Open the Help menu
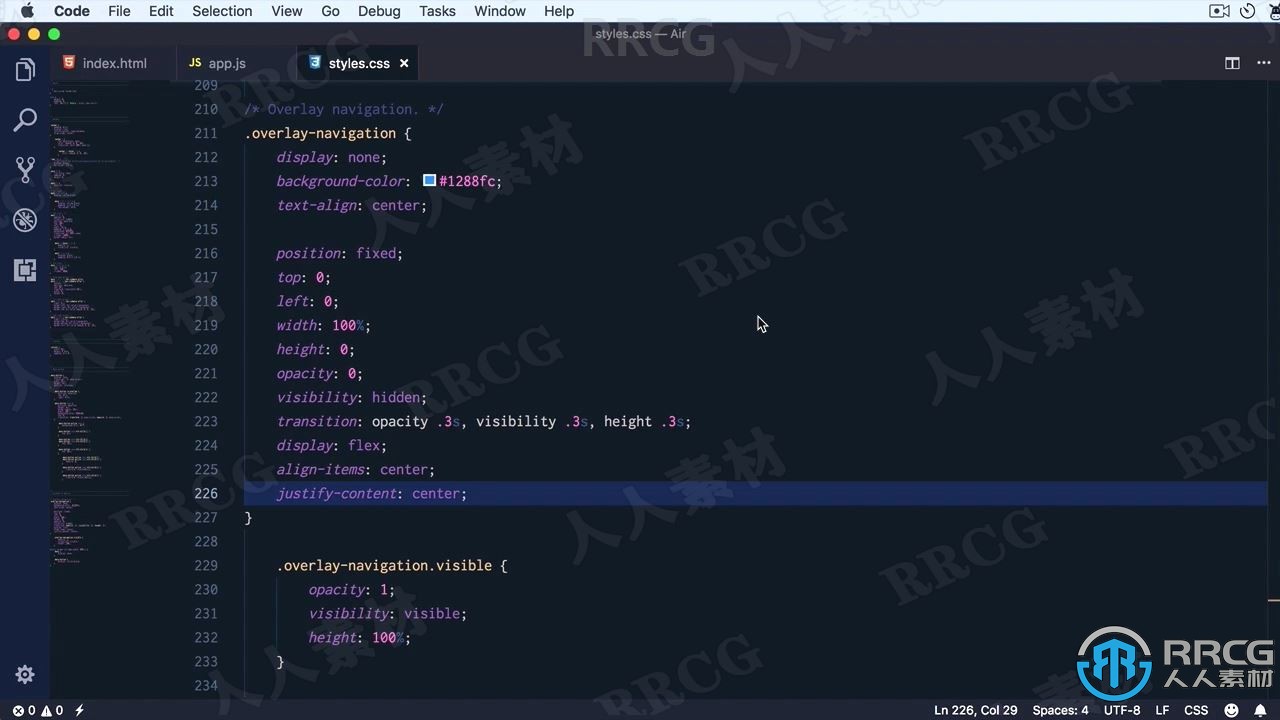The image size is (1280, 720). tap(559, 11)
